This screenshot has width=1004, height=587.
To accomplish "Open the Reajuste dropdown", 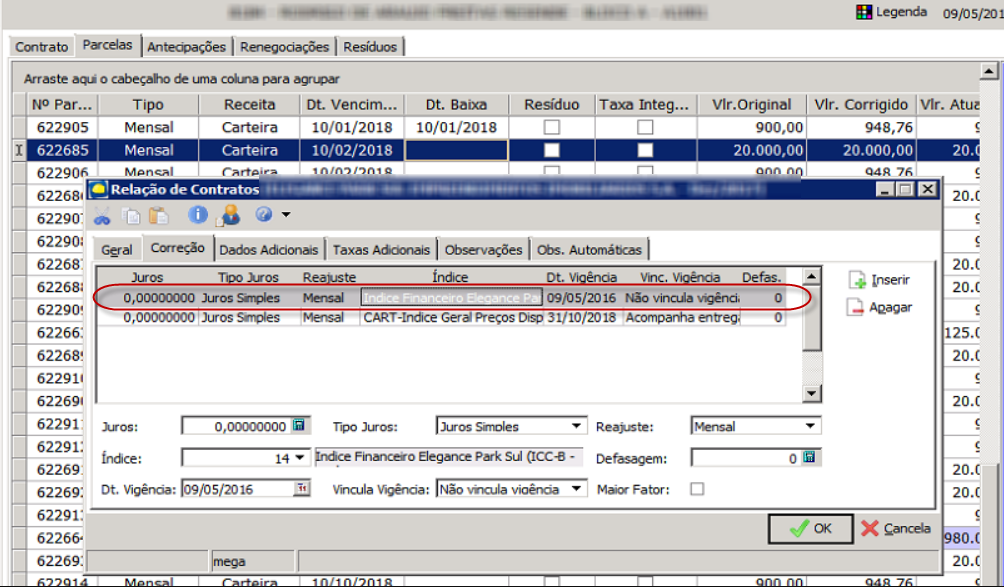I will 809,426.
